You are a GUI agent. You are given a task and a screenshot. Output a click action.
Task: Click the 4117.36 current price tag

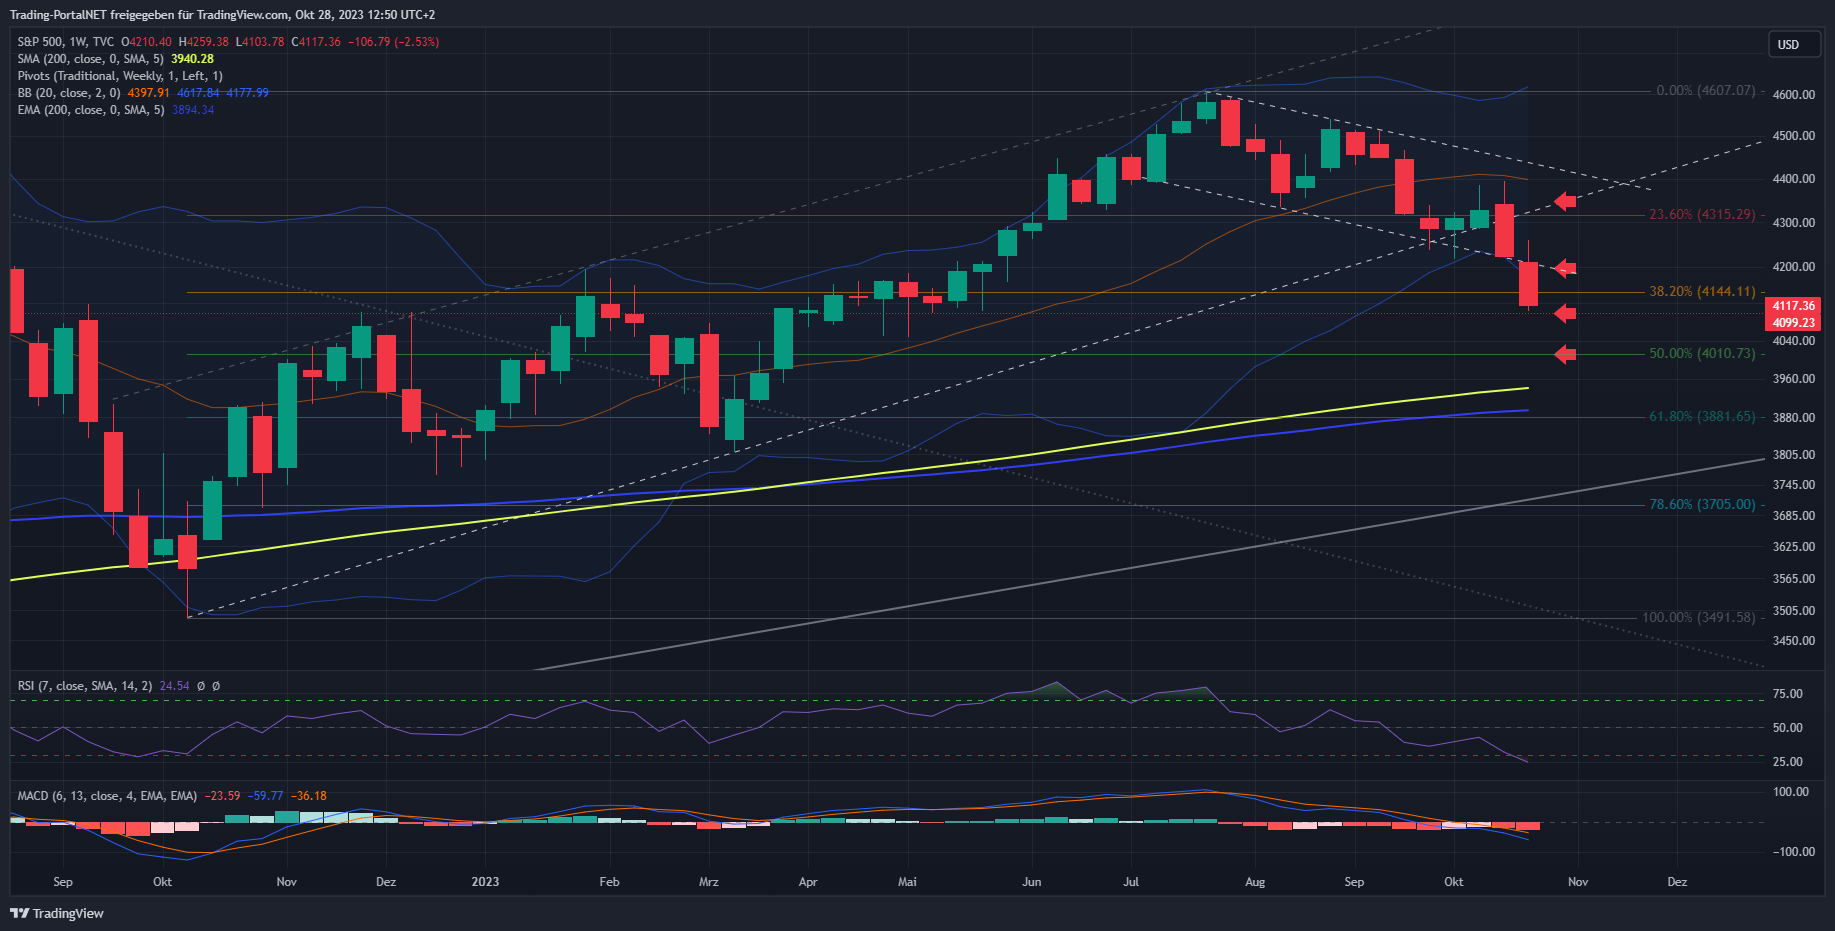1793,306
